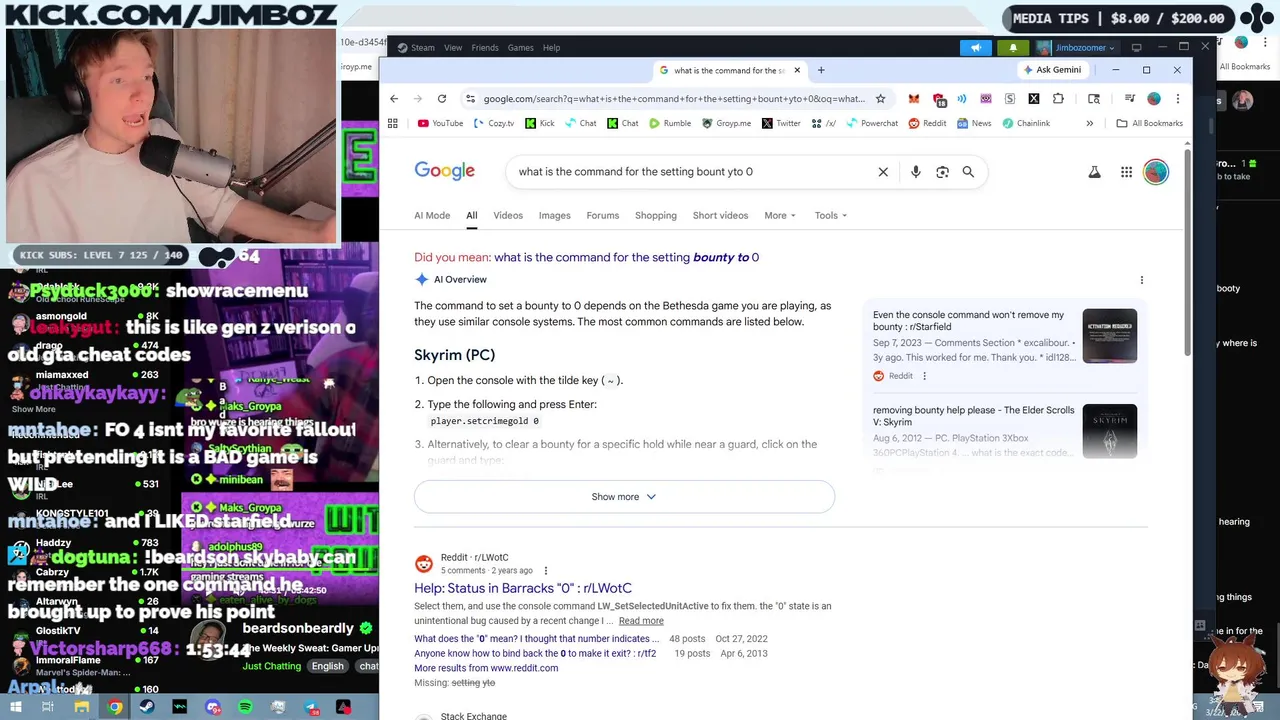
Task: Bookmark this page with the star icon
Action: click(880, 98)
